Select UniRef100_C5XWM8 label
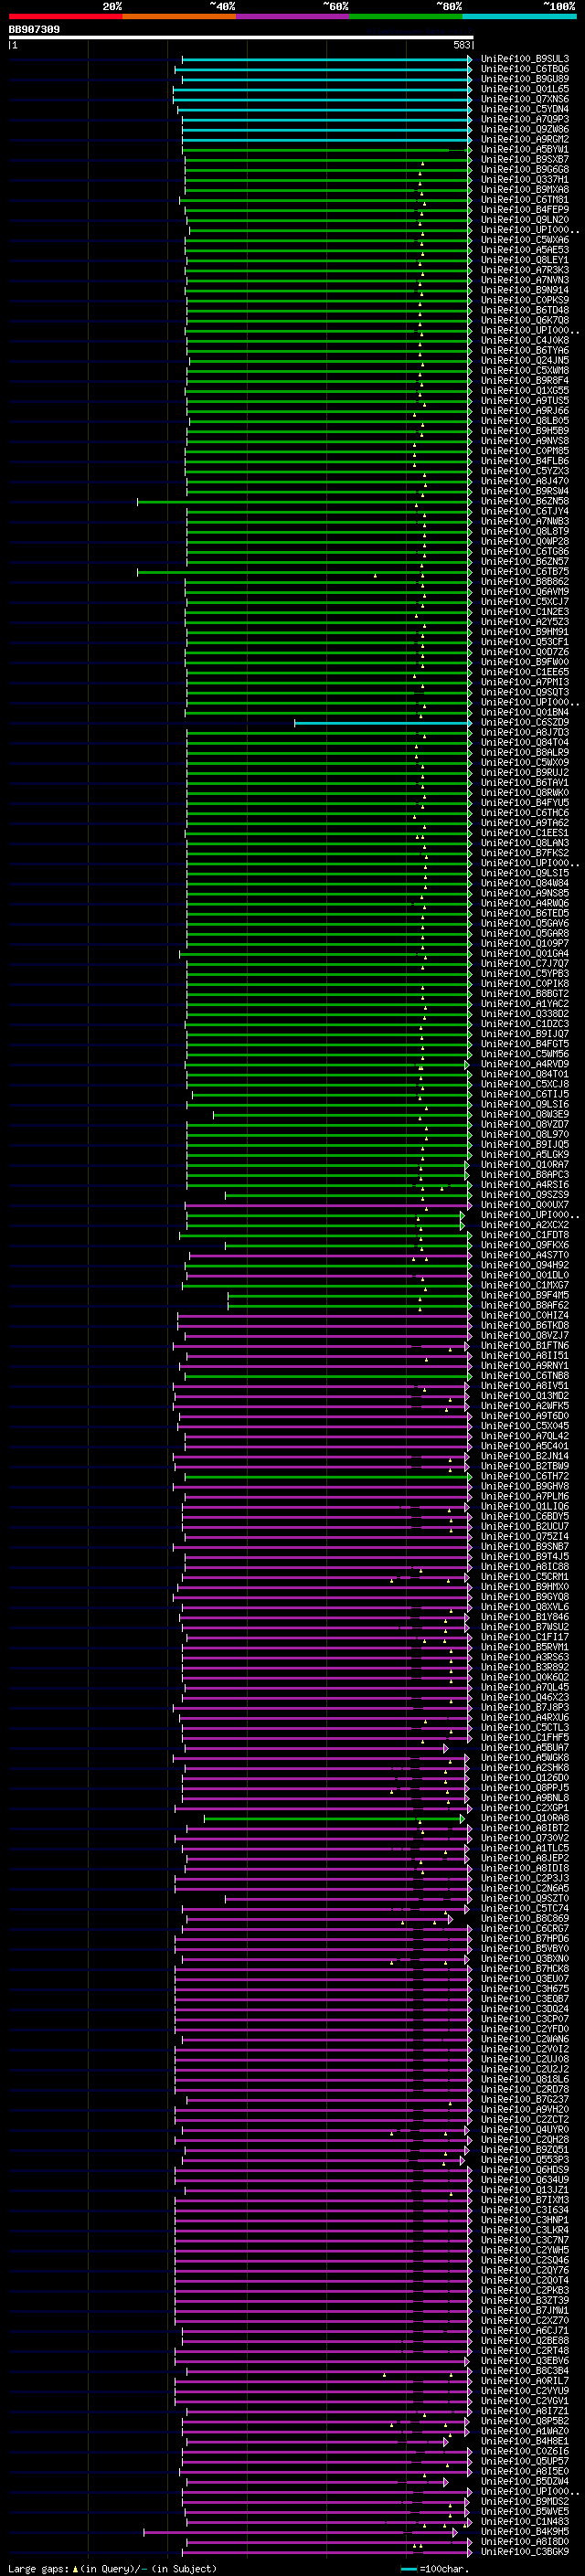The height and width of the screenshot is (2576, 585). coord(525,371)
